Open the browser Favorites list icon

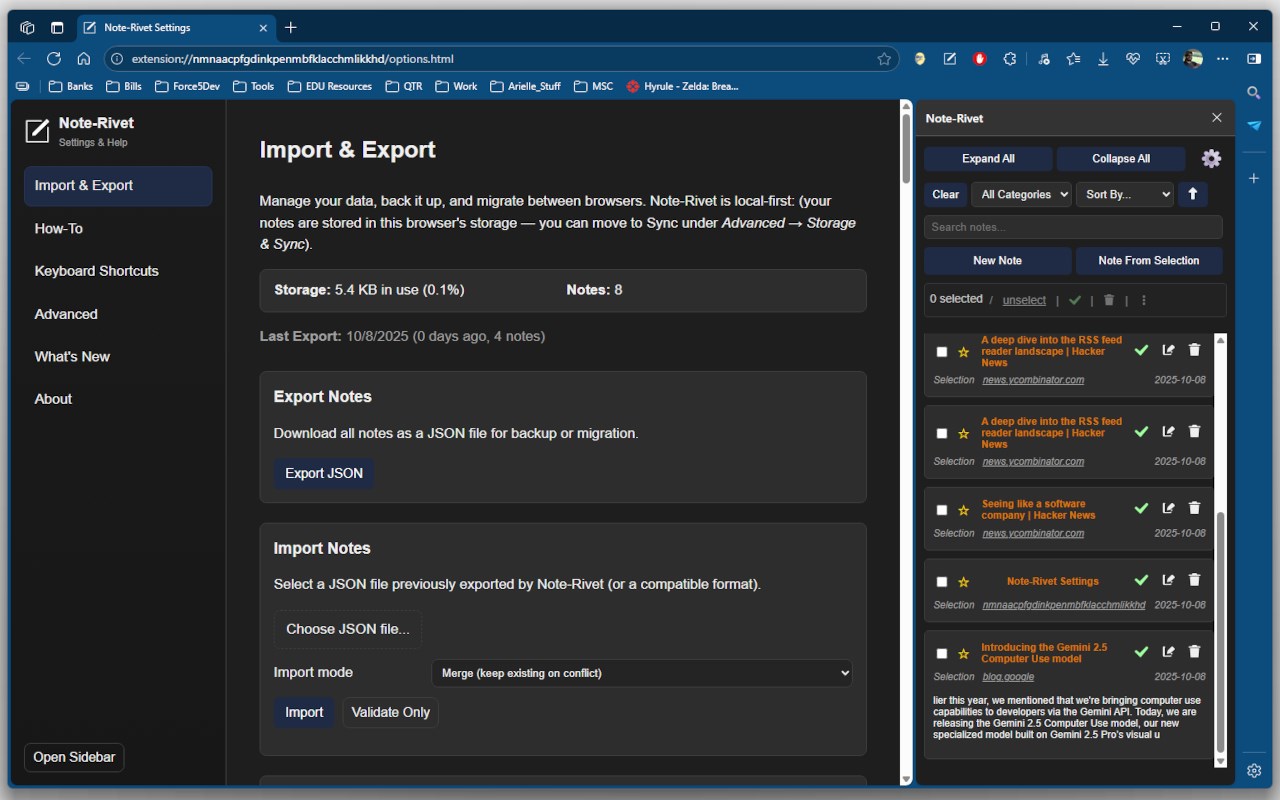(x=1073, y=59)
